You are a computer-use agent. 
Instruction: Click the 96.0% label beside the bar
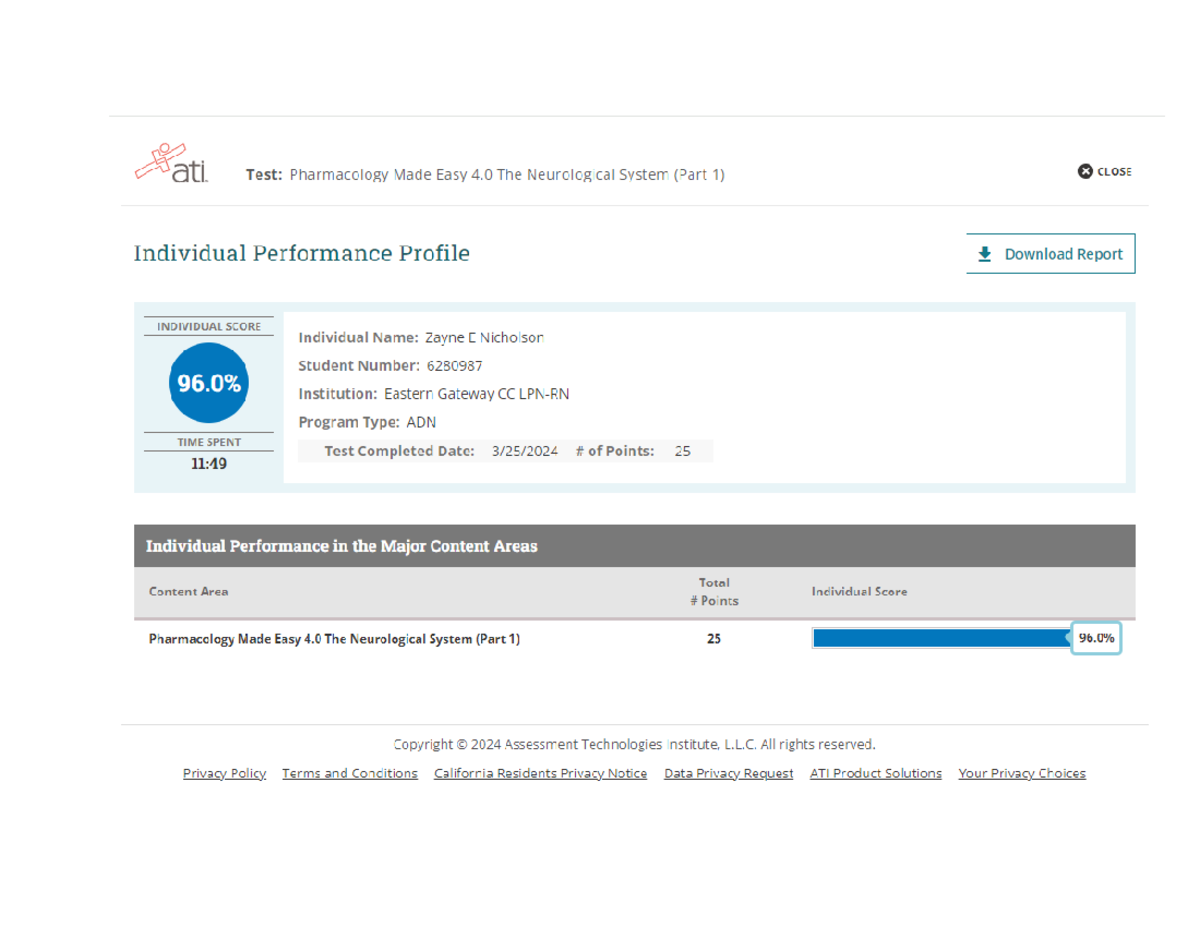(1096, 638)
